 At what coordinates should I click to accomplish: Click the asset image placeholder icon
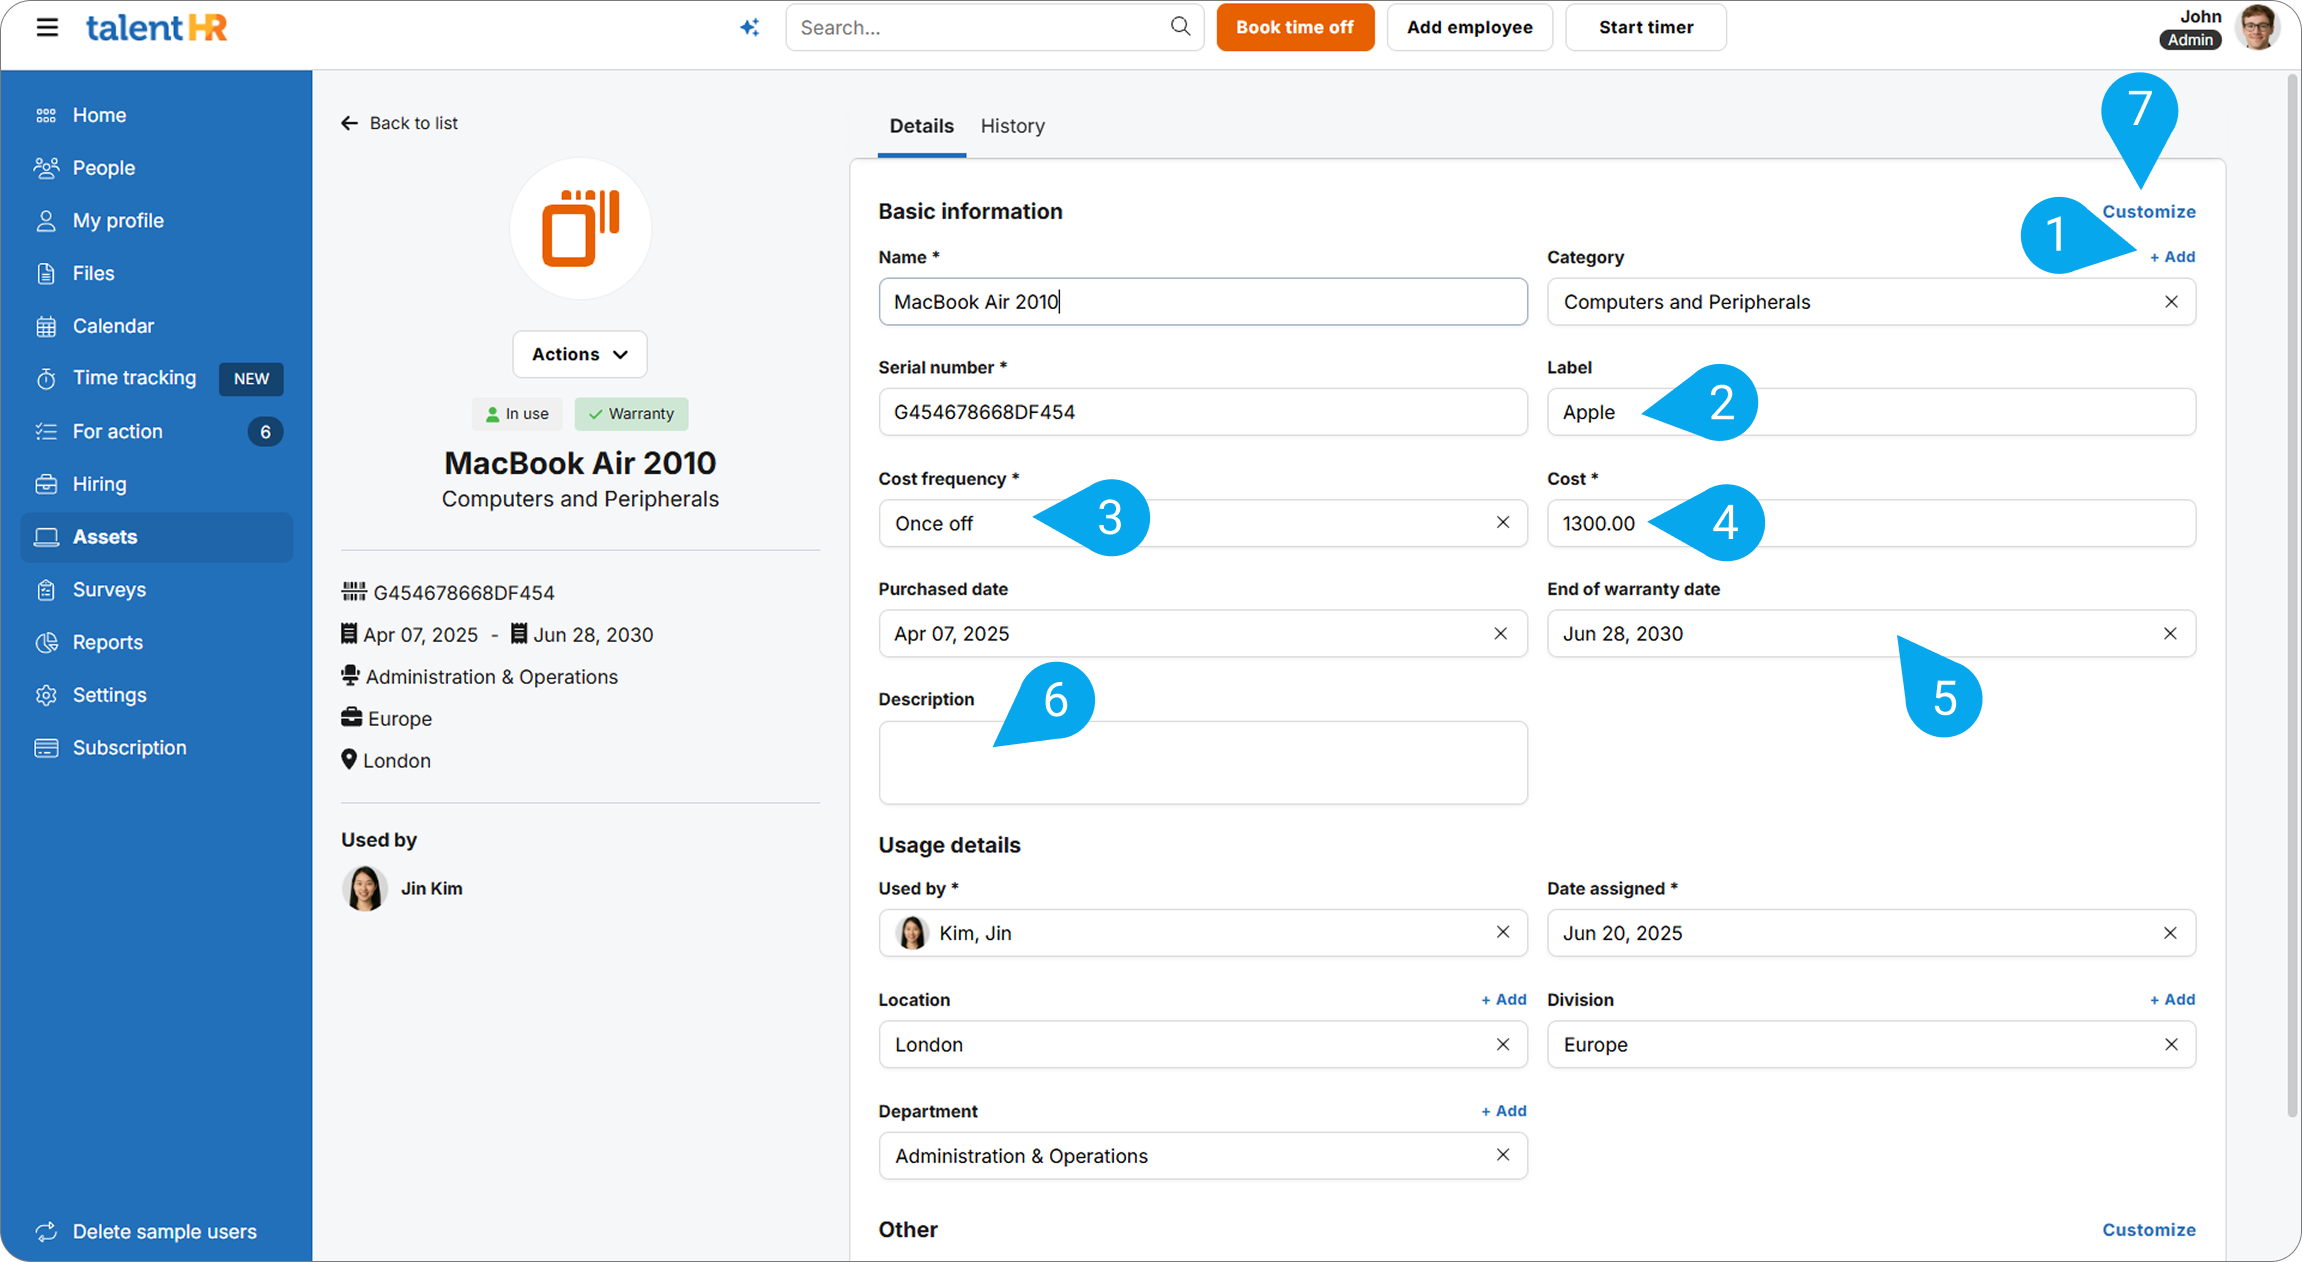(581, 228)
